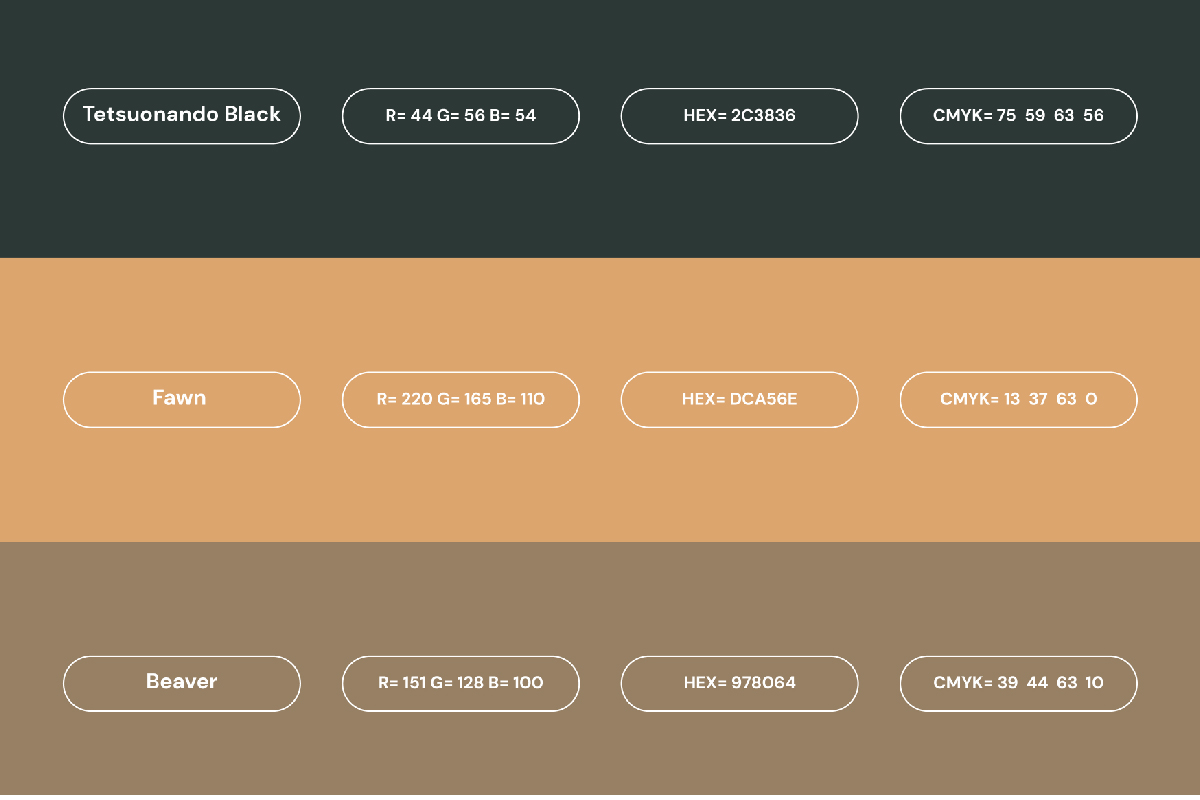This screenshot has width=1200, height=800.
Task: Click the Beaver color name pill
Action: click(x=181, y=683)
